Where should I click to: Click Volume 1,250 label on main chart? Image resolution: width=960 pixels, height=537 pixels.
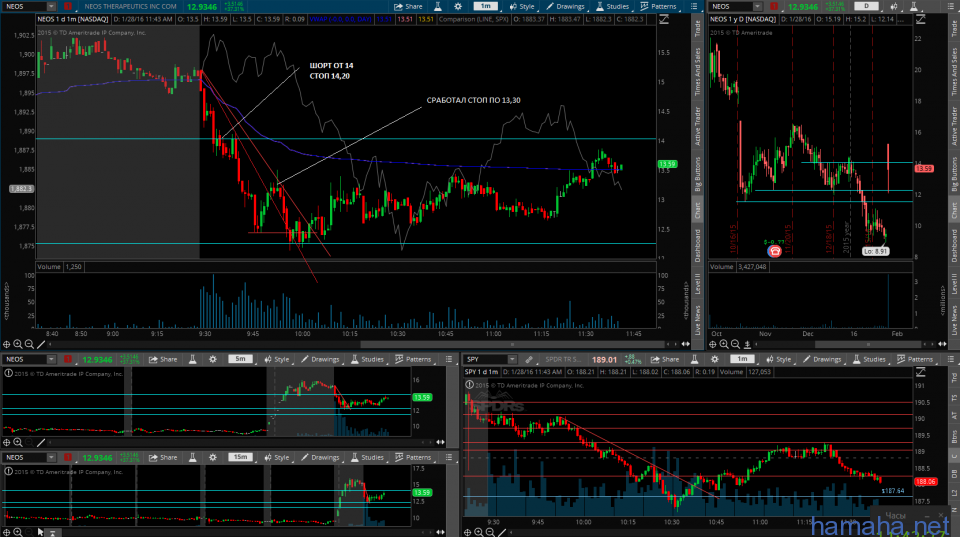60,267
